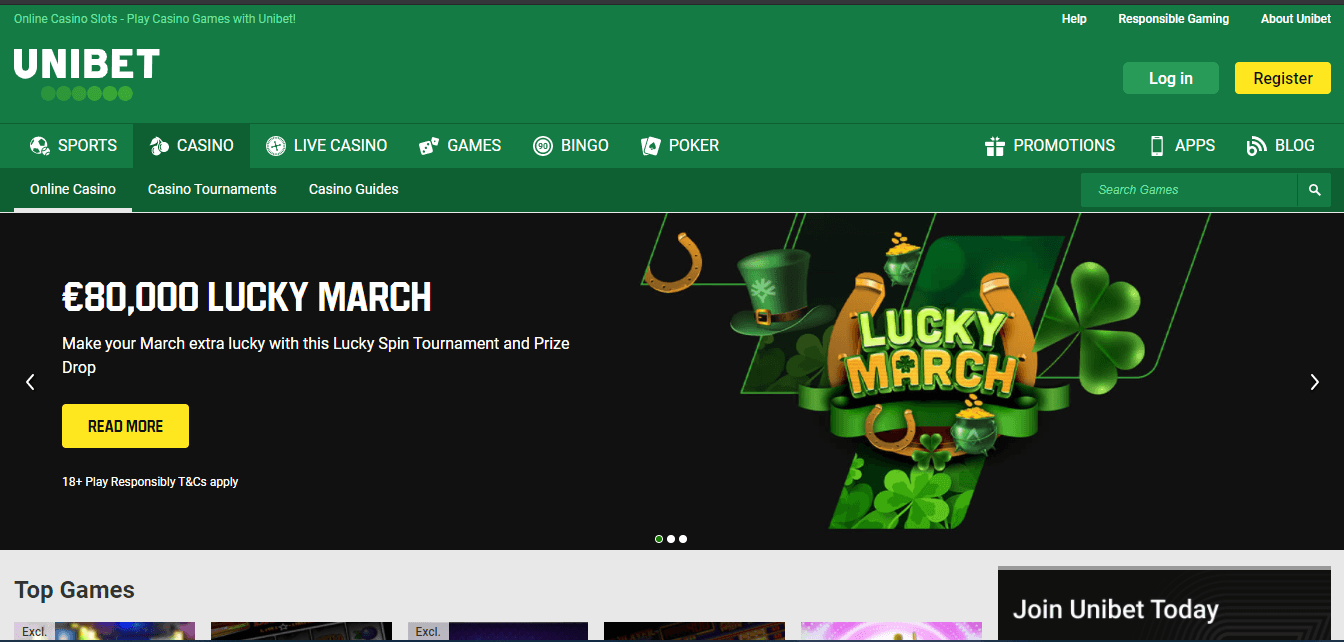
Task: Go to Live Casino
Action: pos(327,146)
